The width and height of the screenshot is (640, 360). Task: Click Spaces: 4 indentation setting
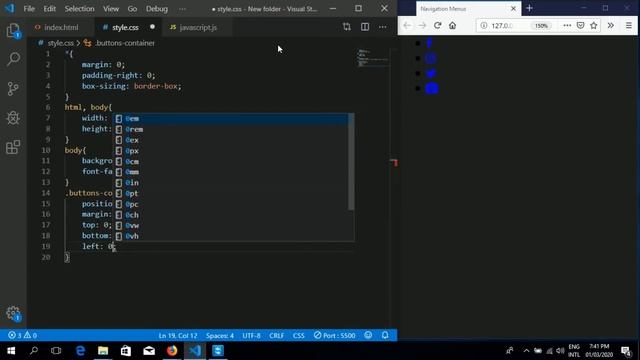click(220, 336)
